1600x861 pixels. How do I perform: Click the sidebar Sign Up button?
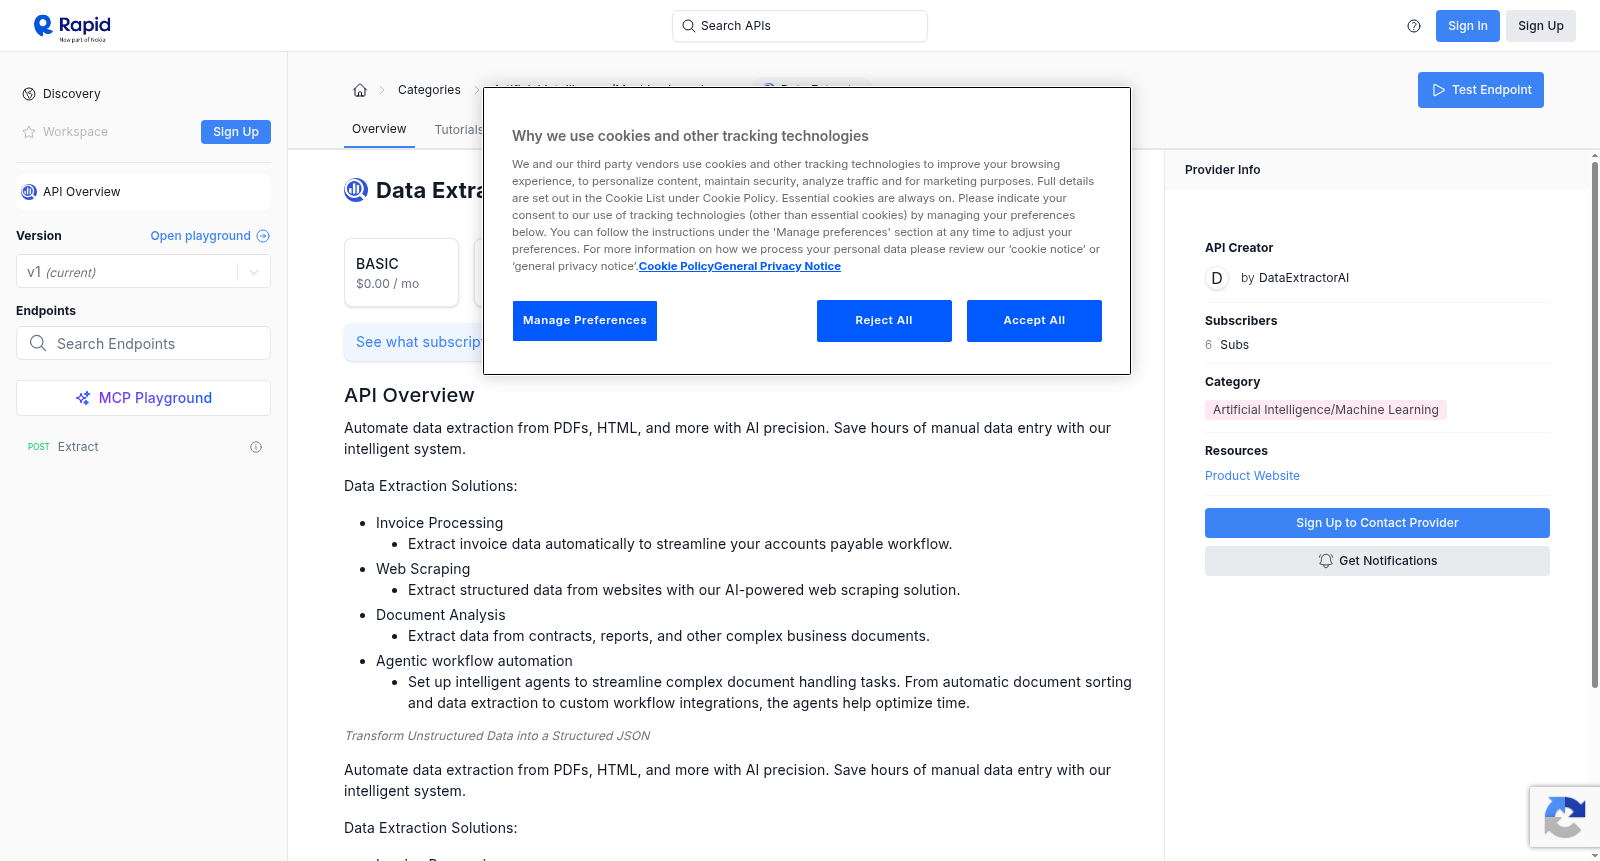click(236, 132)
